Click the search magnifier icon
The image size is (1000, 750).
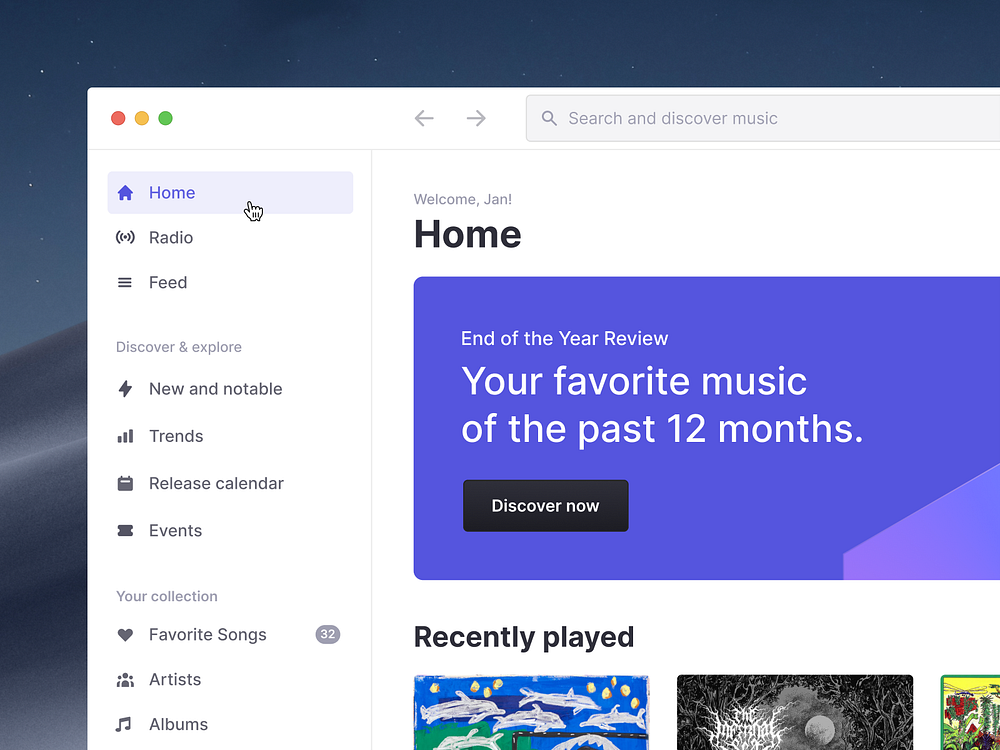tap(549, 118)
